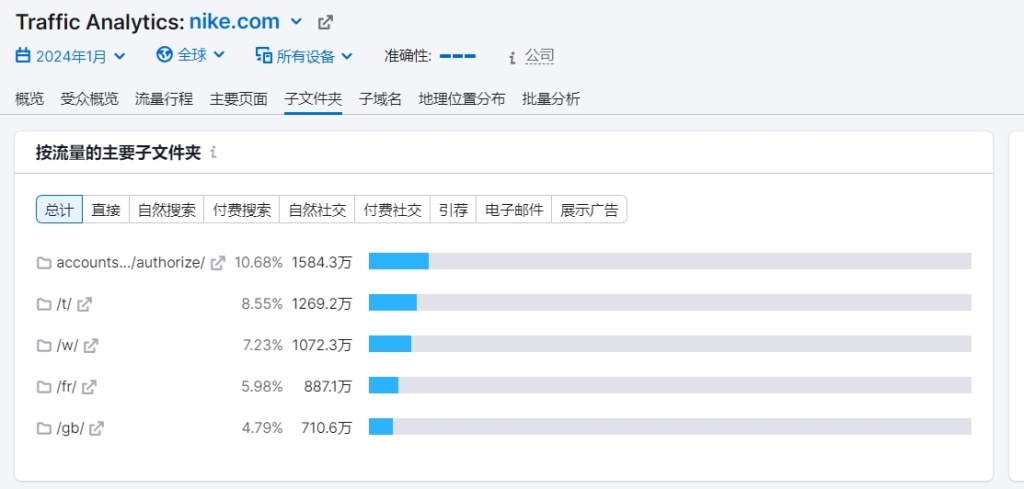This screenshot has width=1024, height=489.
Task: Click the 7.23% percentage value
Action: (263, 345)
